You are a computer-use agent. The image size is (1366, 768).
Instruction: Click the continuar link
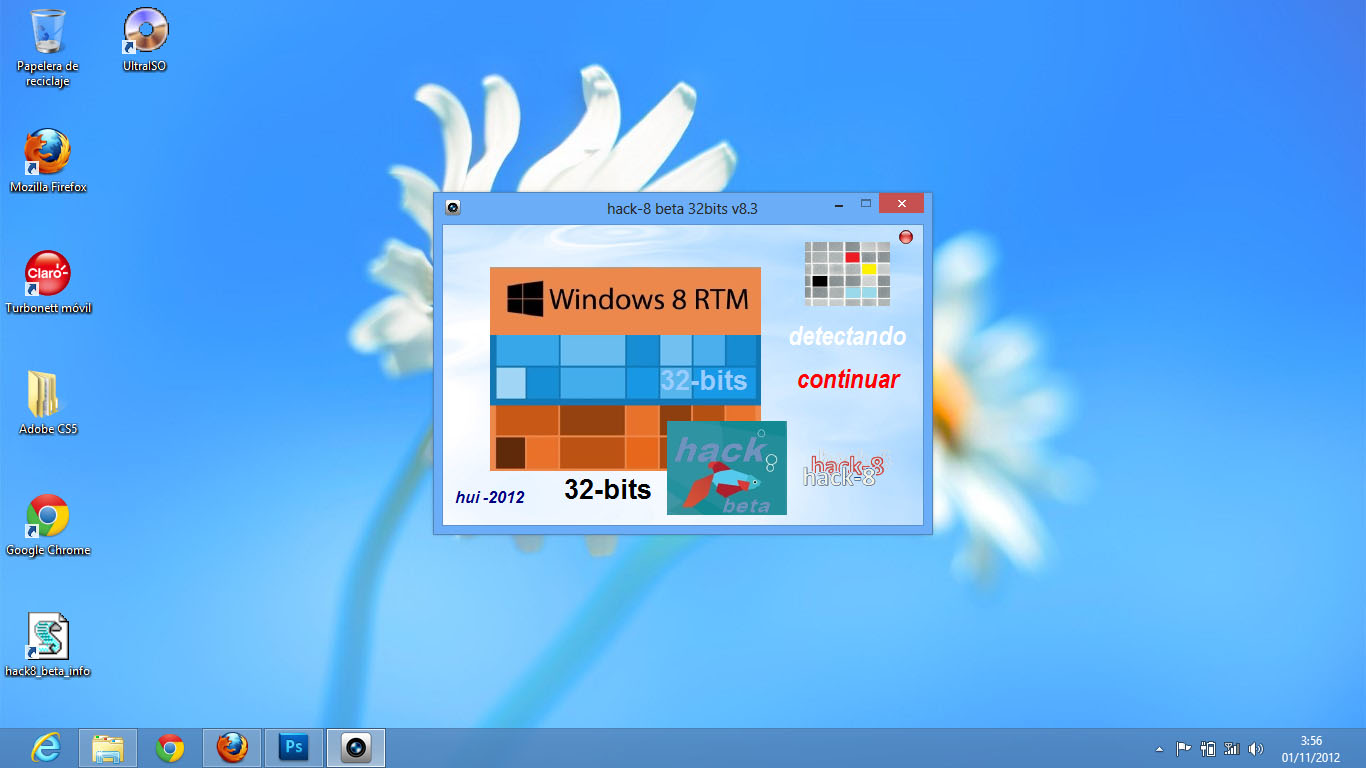click(x=847, y=380)
